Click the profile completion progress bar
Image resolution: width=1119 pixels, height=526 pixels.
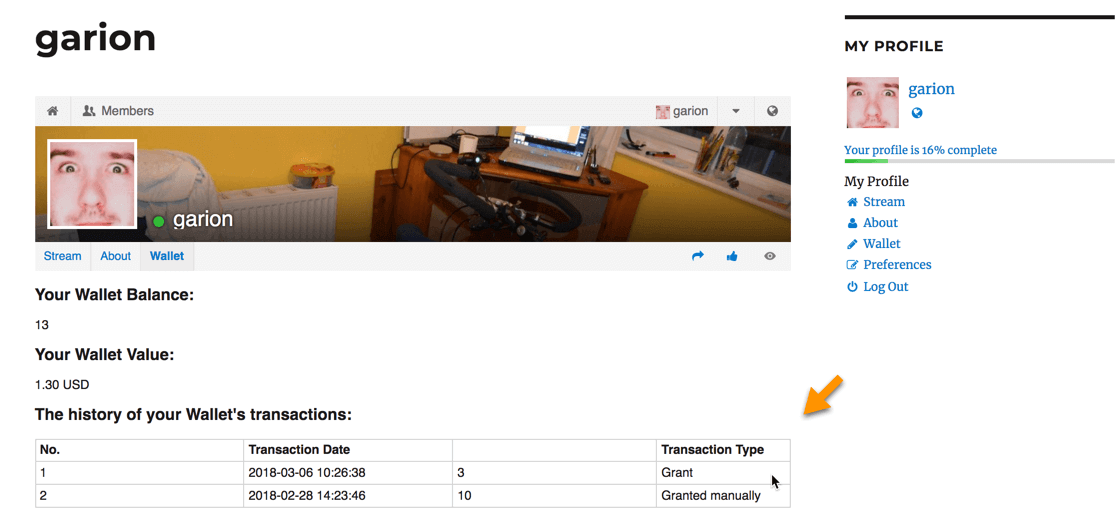(x=978, y=161)
